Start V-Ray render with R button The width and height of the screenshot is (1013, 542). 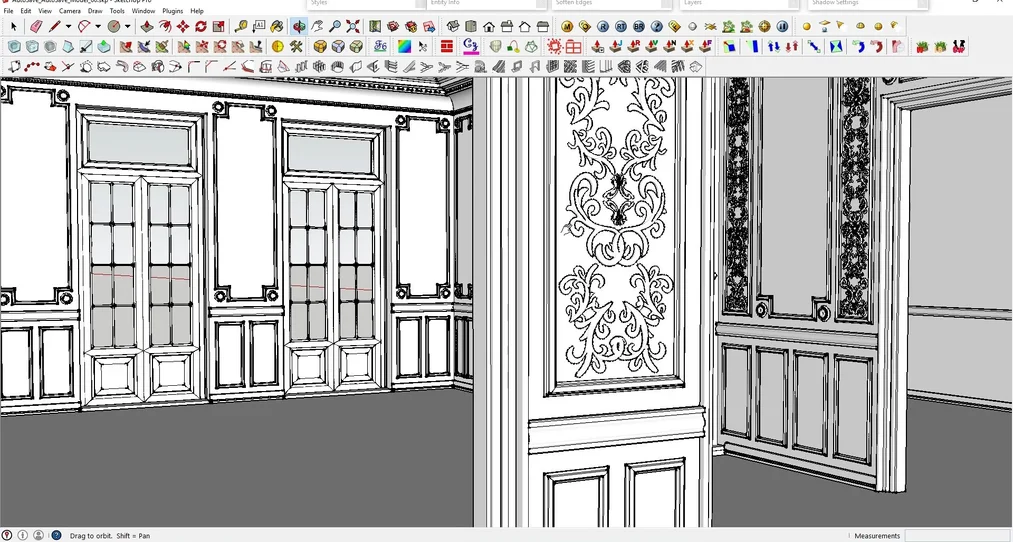(603, 26)
